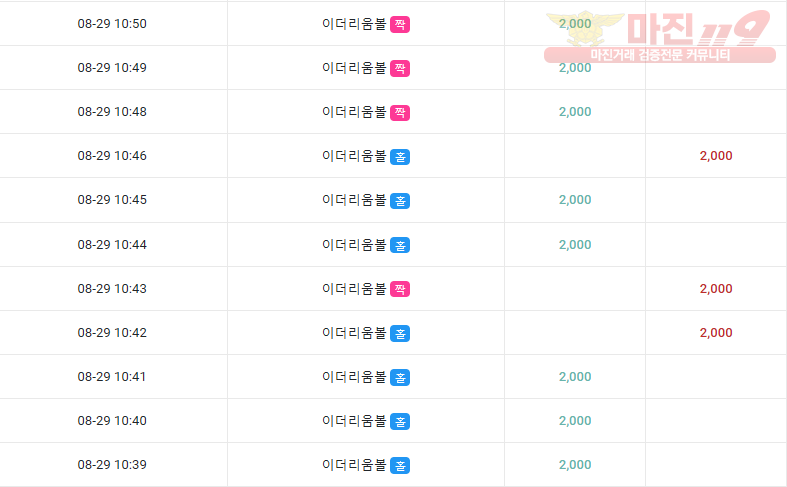Click green 2,000 amount in the 10:40 row
Viewport: 787px width, 487px height.
tap(575, 421)
